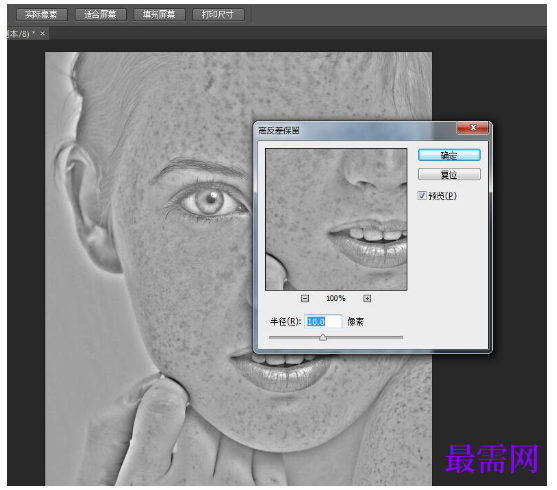This screenshot has width=557, height=490.
Task: Close the 高反差保留 dialog with red X
Action: point(473,128)
